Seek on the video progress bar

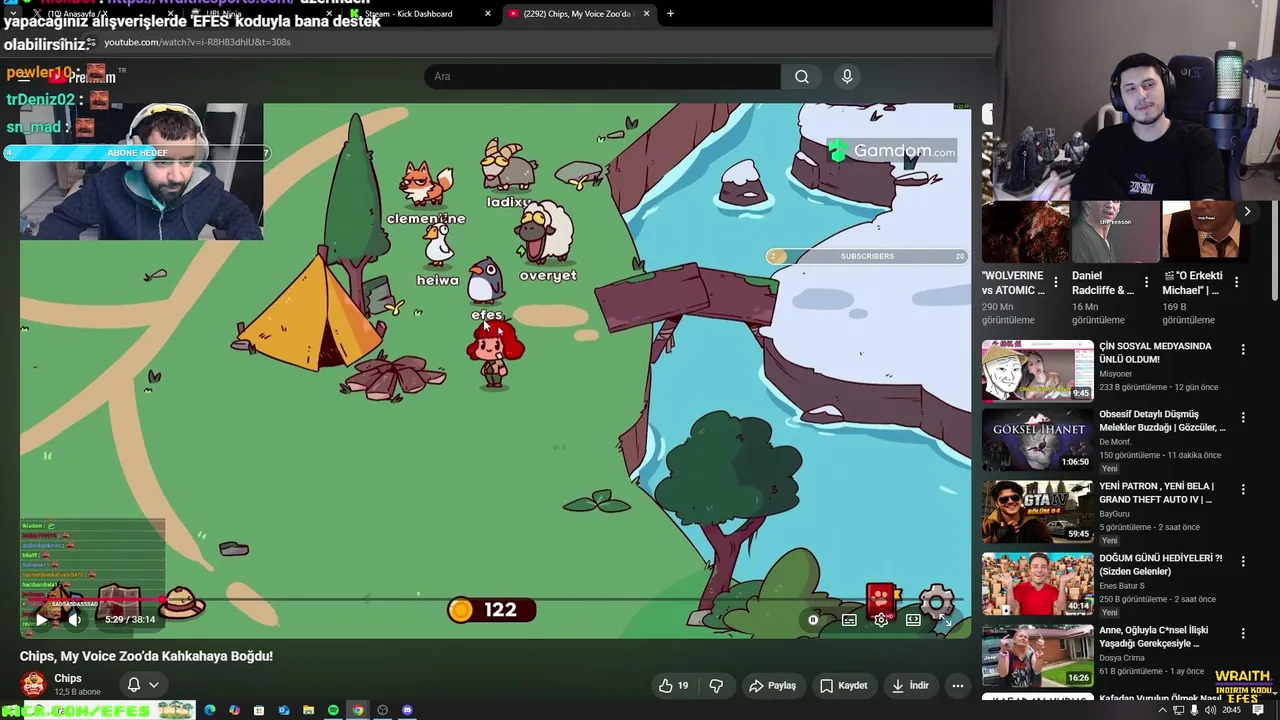[x=495, y=600]
